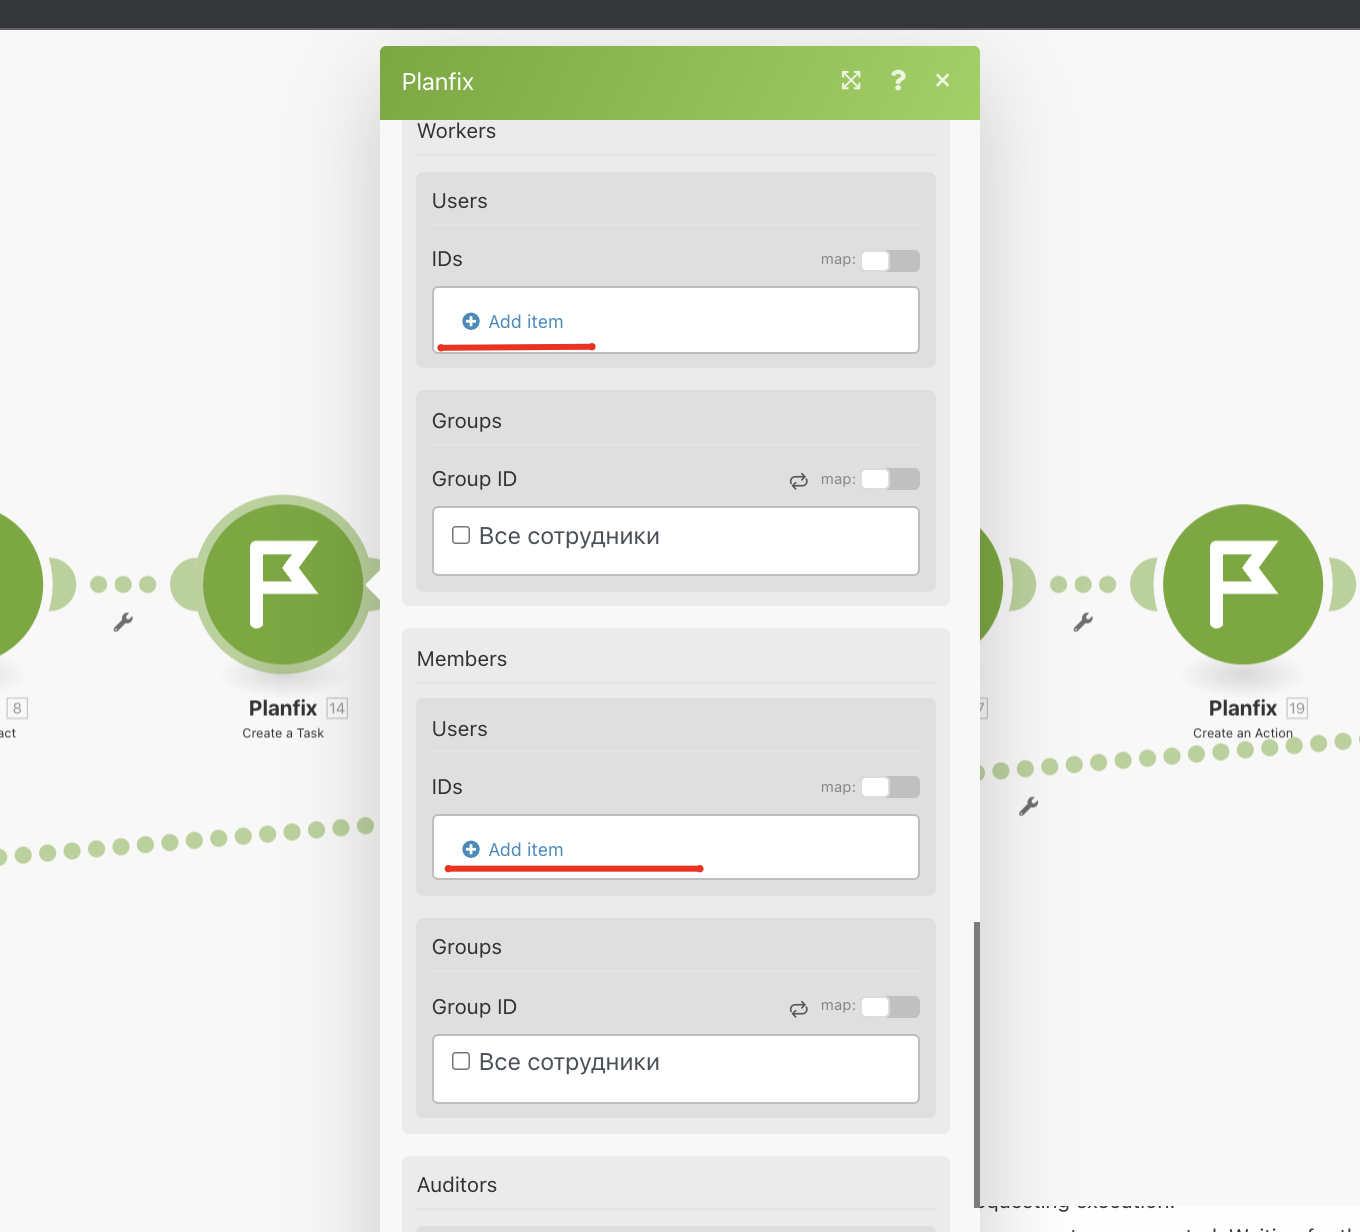Toggle map switch for Workers Users IDs
The width and height of the screenshot is (1360, 1232).
pyautogui.click(x=890, y=261)
